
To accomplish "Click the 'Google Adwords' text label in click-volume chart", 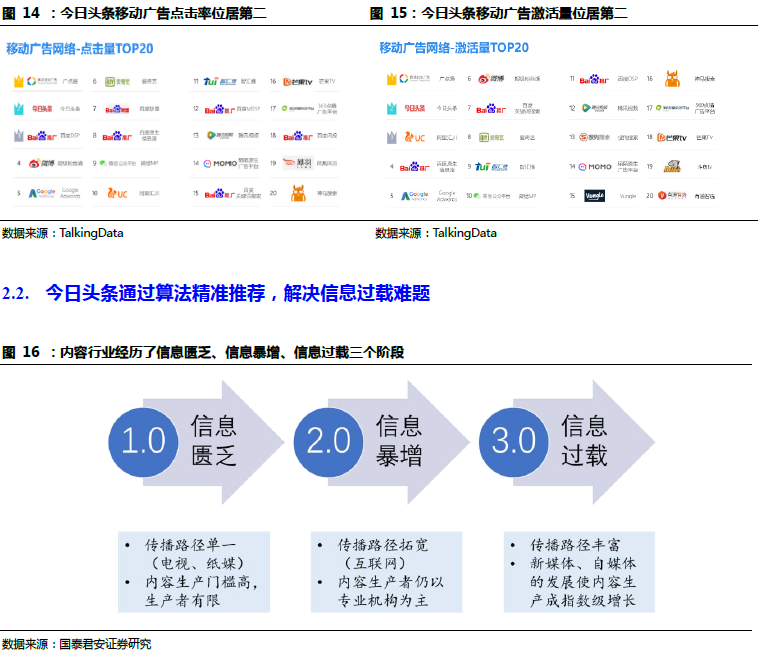I will 70,193.
